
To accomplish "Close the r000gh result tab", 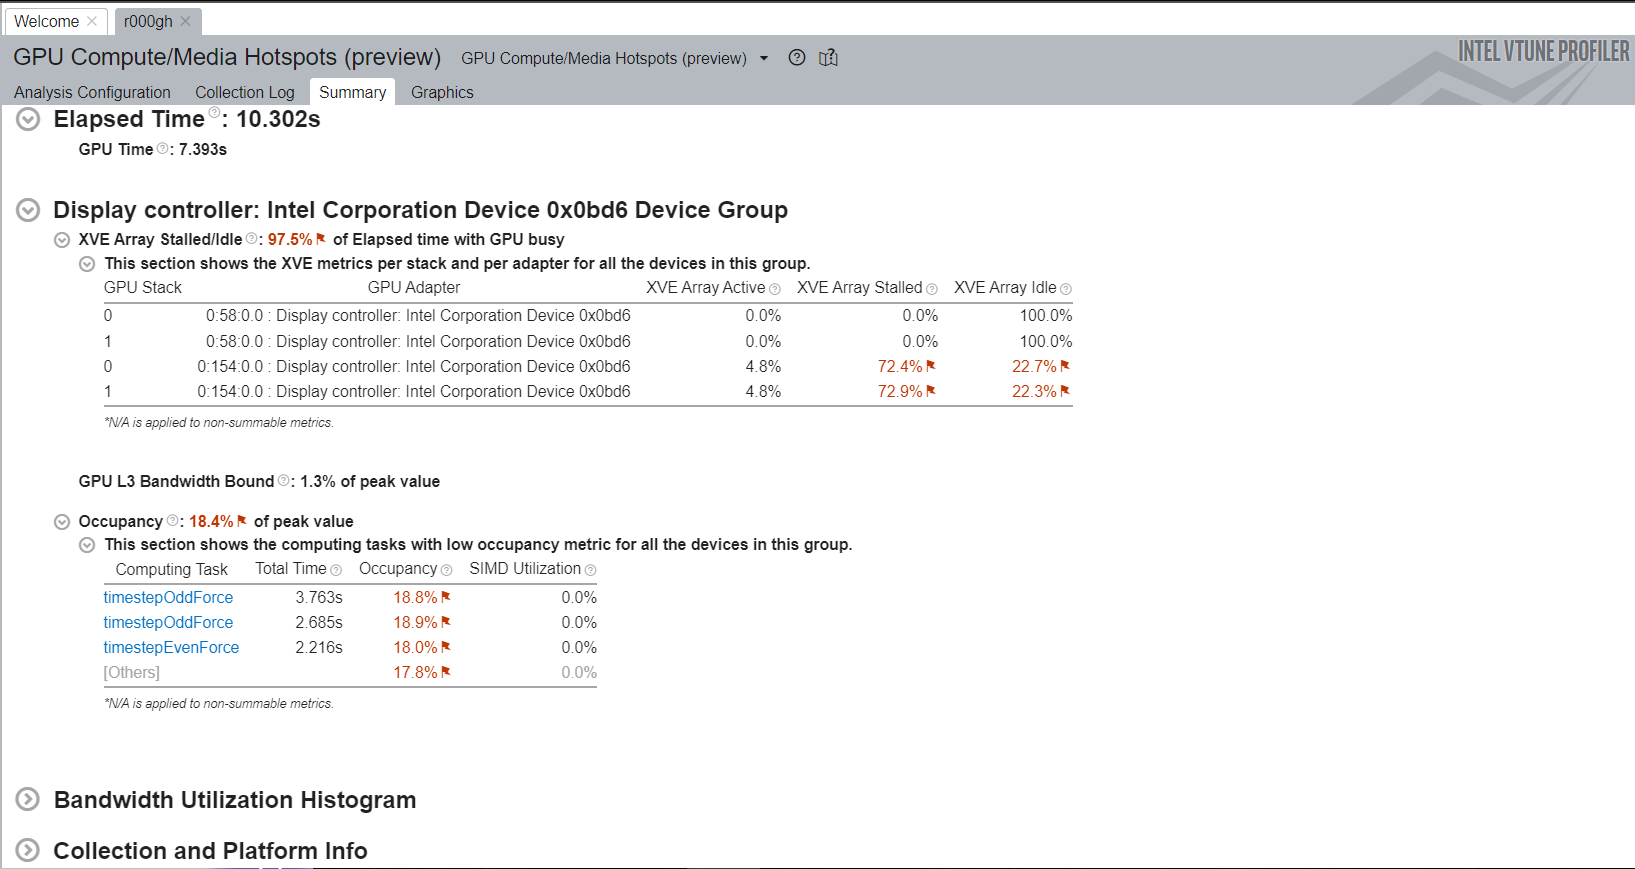I will 185,21.
